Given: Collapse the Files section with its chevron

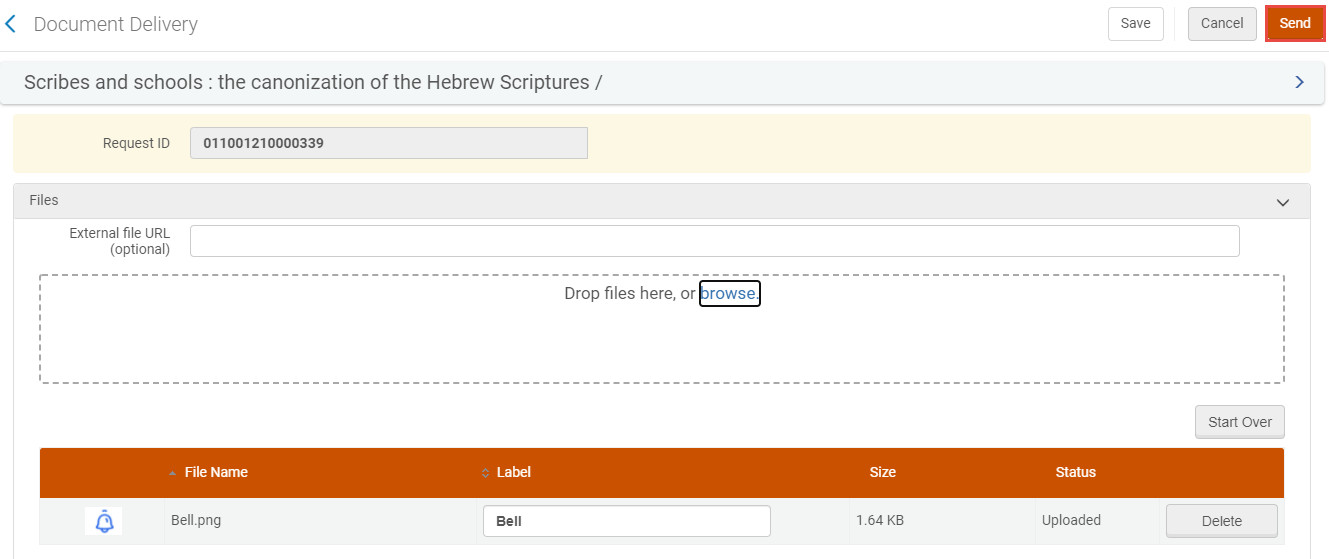Looking at the screenshot, I should coord(1283,202).
